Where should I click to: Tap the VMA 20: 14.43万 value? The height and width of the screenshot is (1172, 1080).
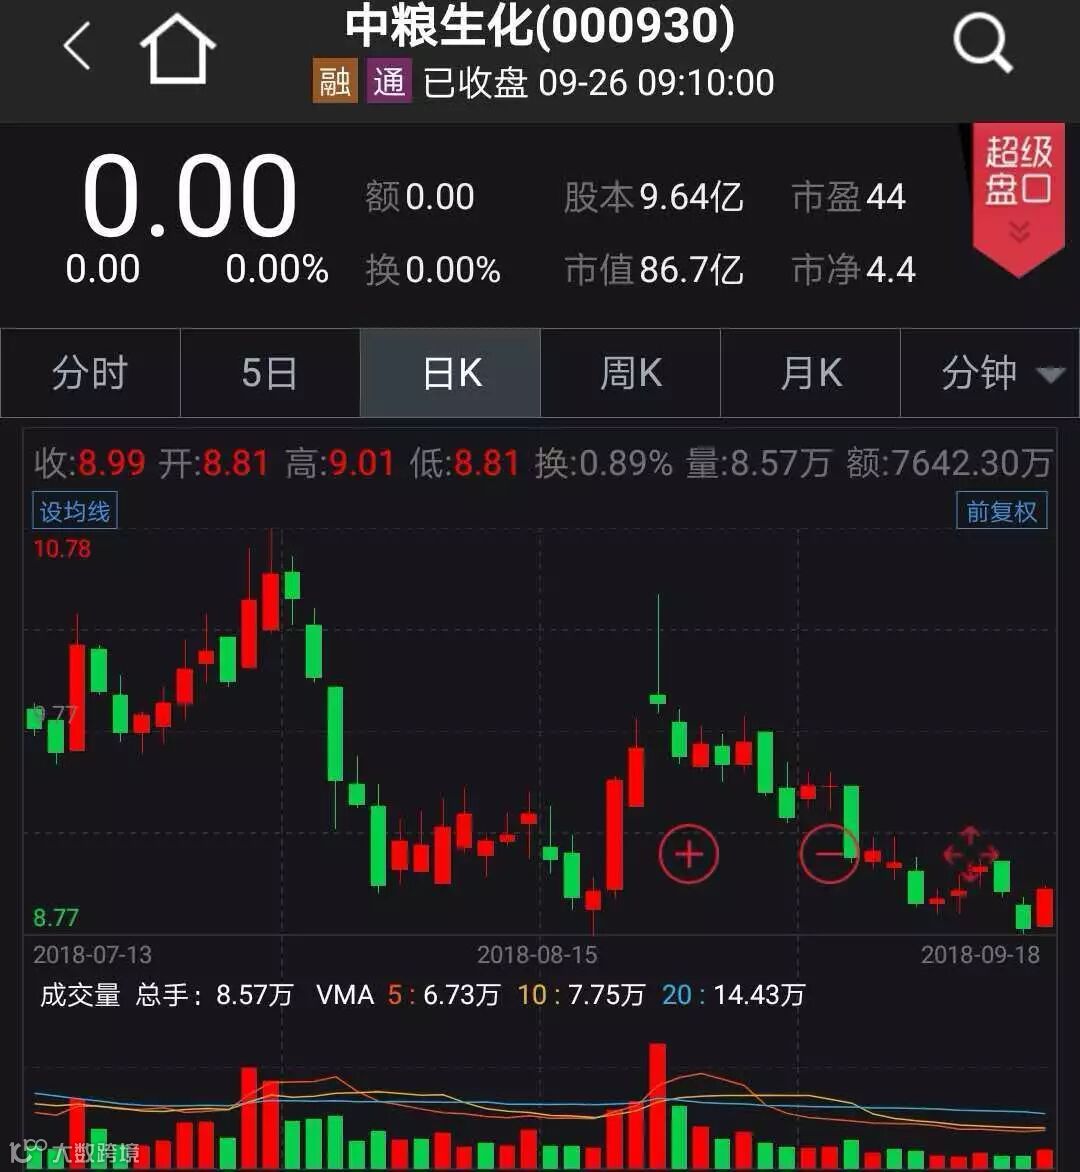pyautogui.click(x=733, y=995)
